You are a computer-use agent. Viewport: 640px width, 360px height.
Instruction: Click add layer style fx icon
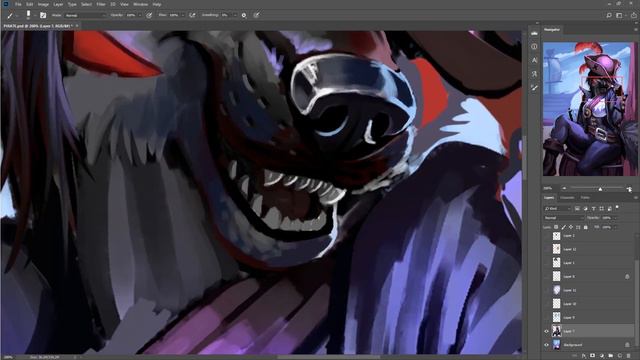tap(584, 356)
